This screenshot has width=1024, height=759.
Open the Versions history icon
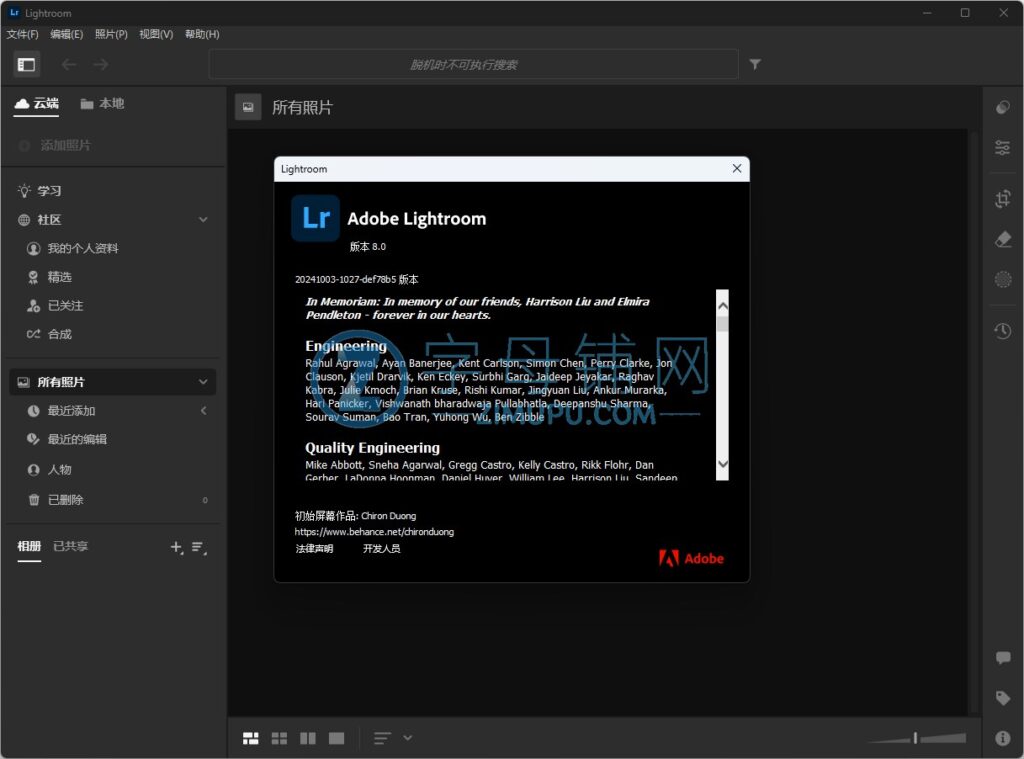coord(1002,331)
